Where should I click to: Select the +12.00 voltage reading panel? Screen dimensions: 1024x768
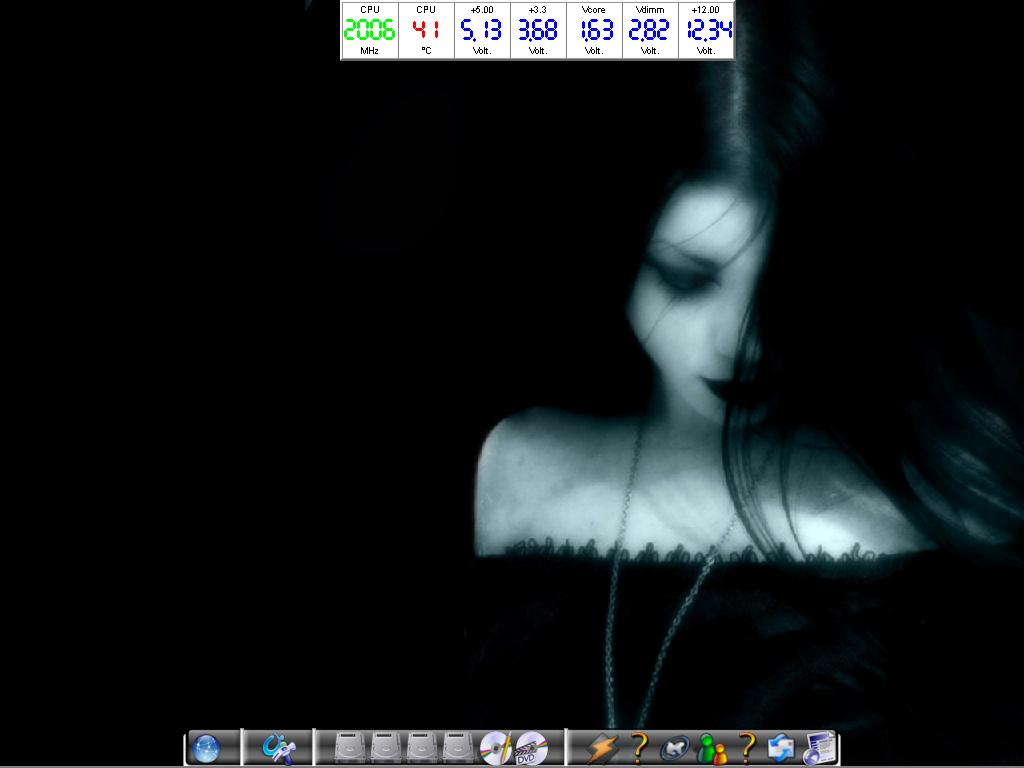[x=706, y=31]
